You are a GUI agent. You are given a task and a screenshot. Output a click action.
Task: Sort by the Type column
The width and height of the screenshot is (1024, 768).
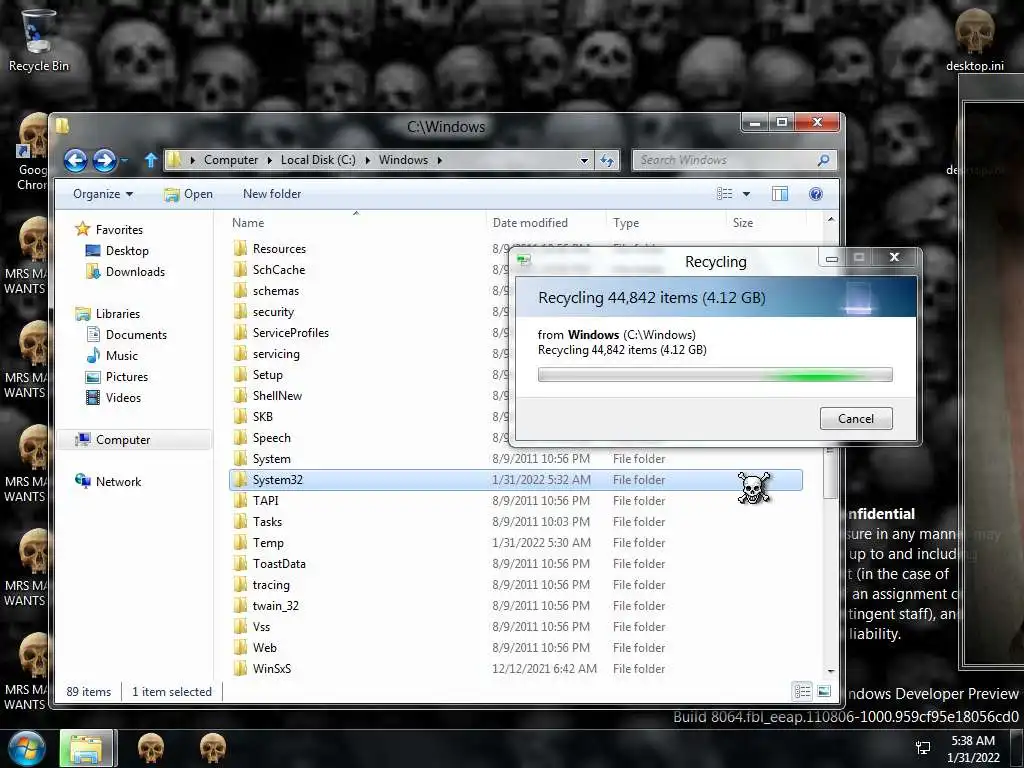pyautogui.click(x=665, y=223)
